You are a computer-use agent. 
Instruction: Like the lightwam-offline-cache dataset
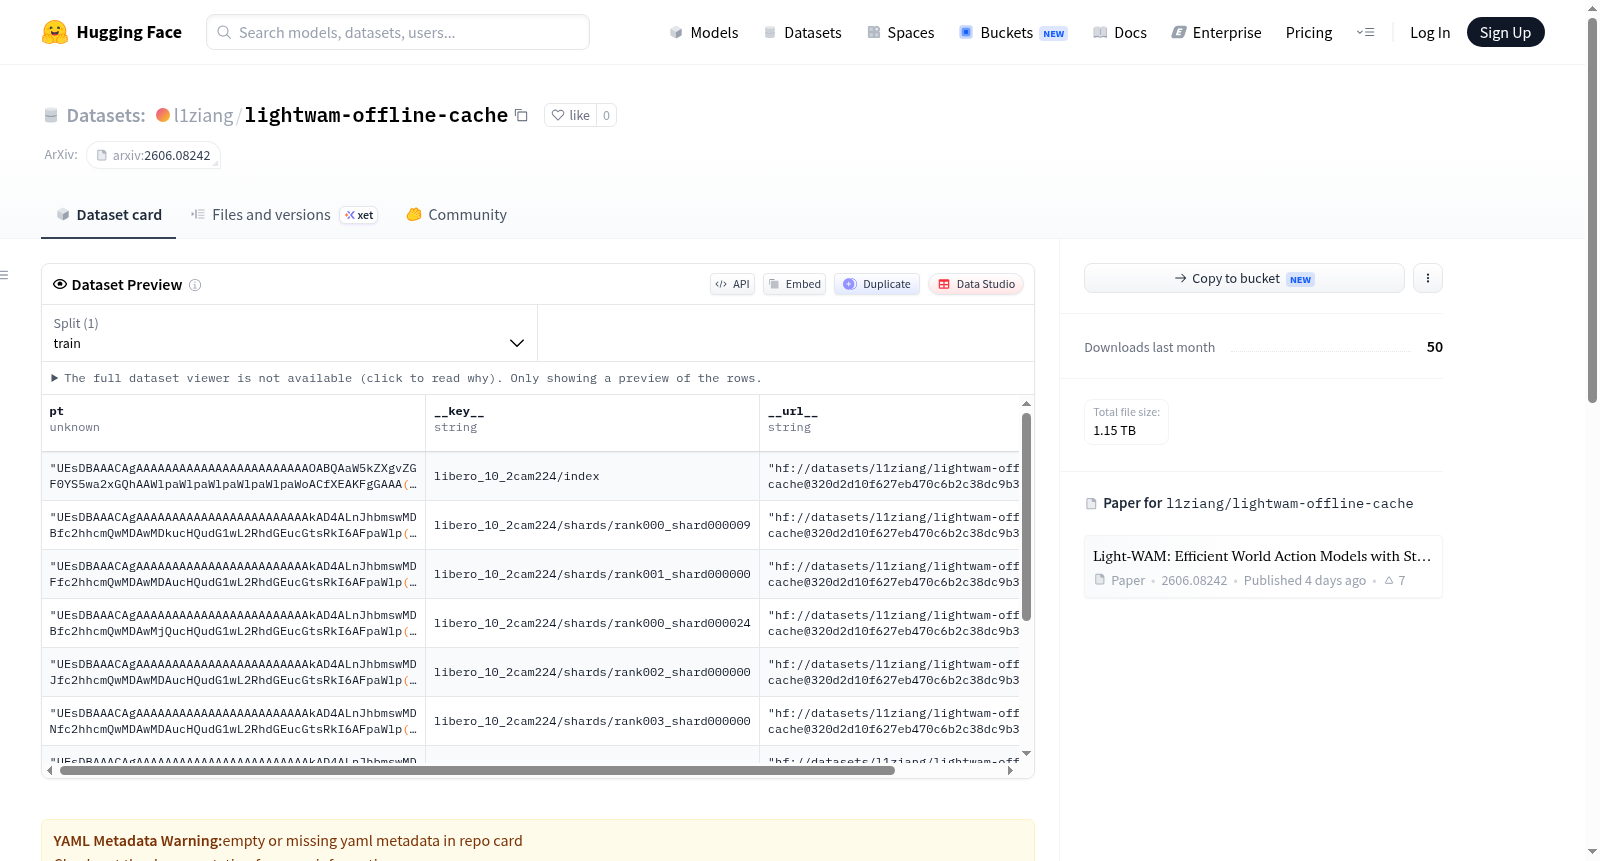(x=571, y=115)
